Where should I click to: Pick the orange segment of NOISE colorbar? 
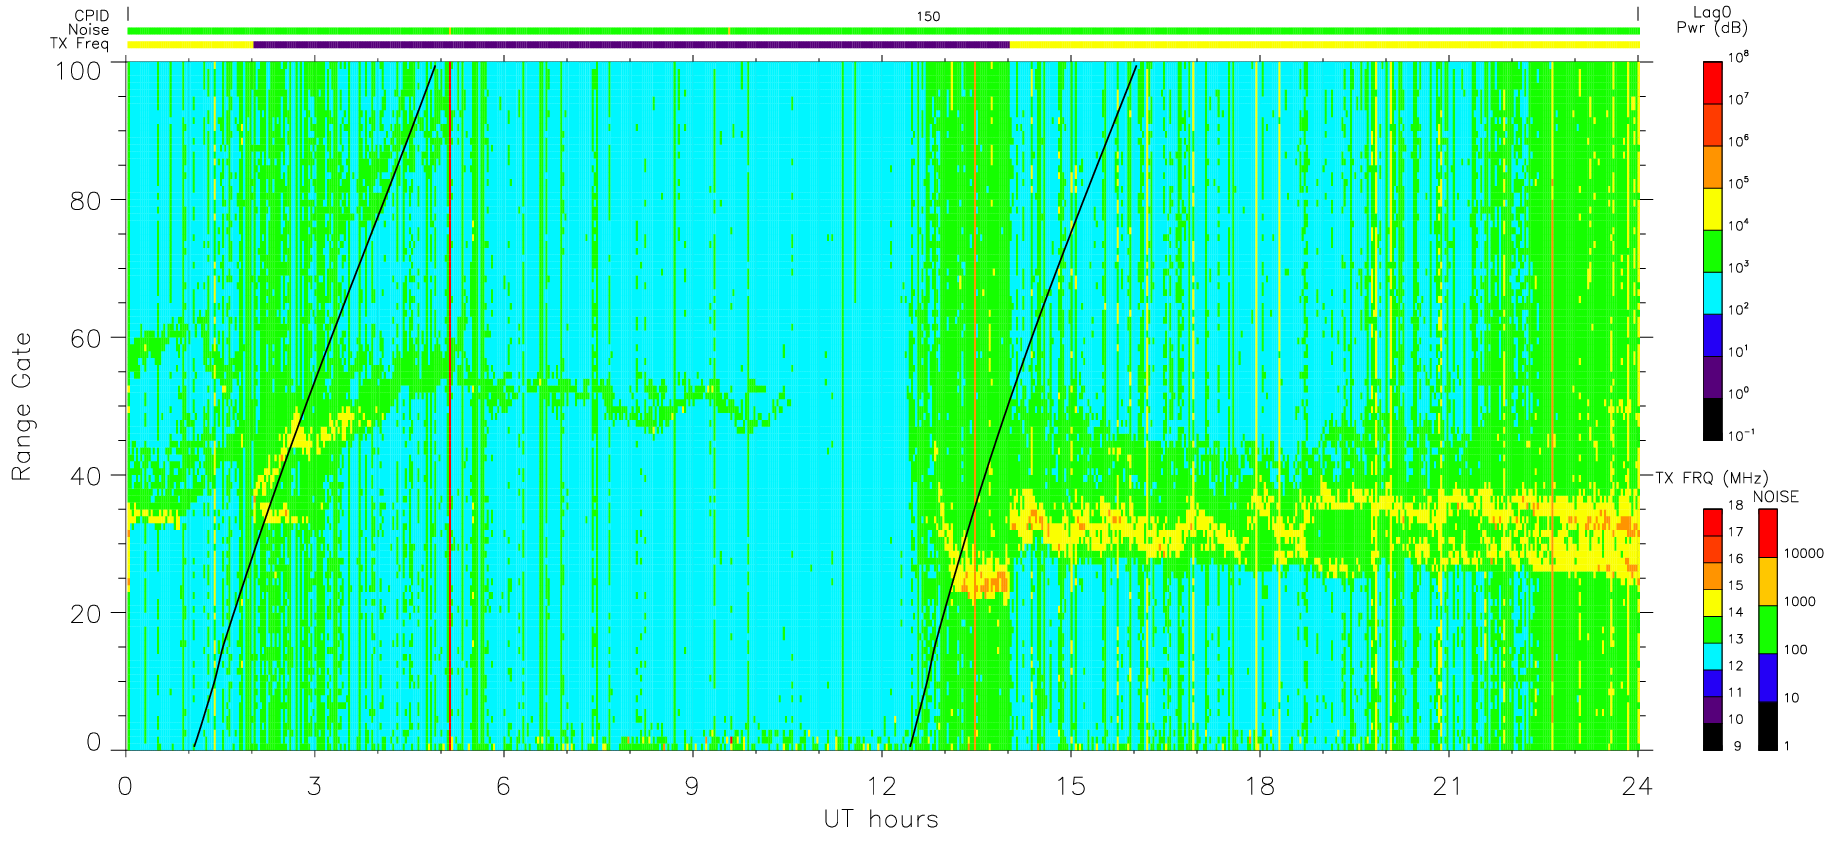pyautogui.click(x=1767, y=582)
